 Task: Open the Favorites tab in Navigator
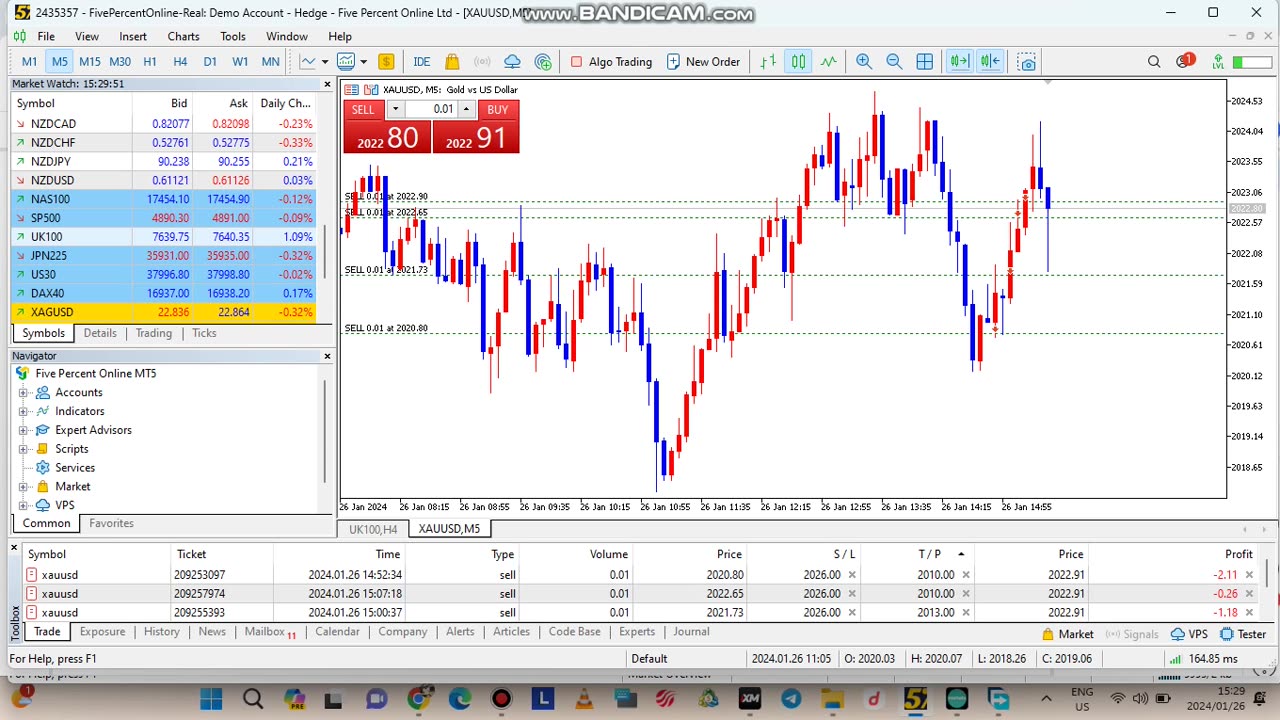click(111, 523)
